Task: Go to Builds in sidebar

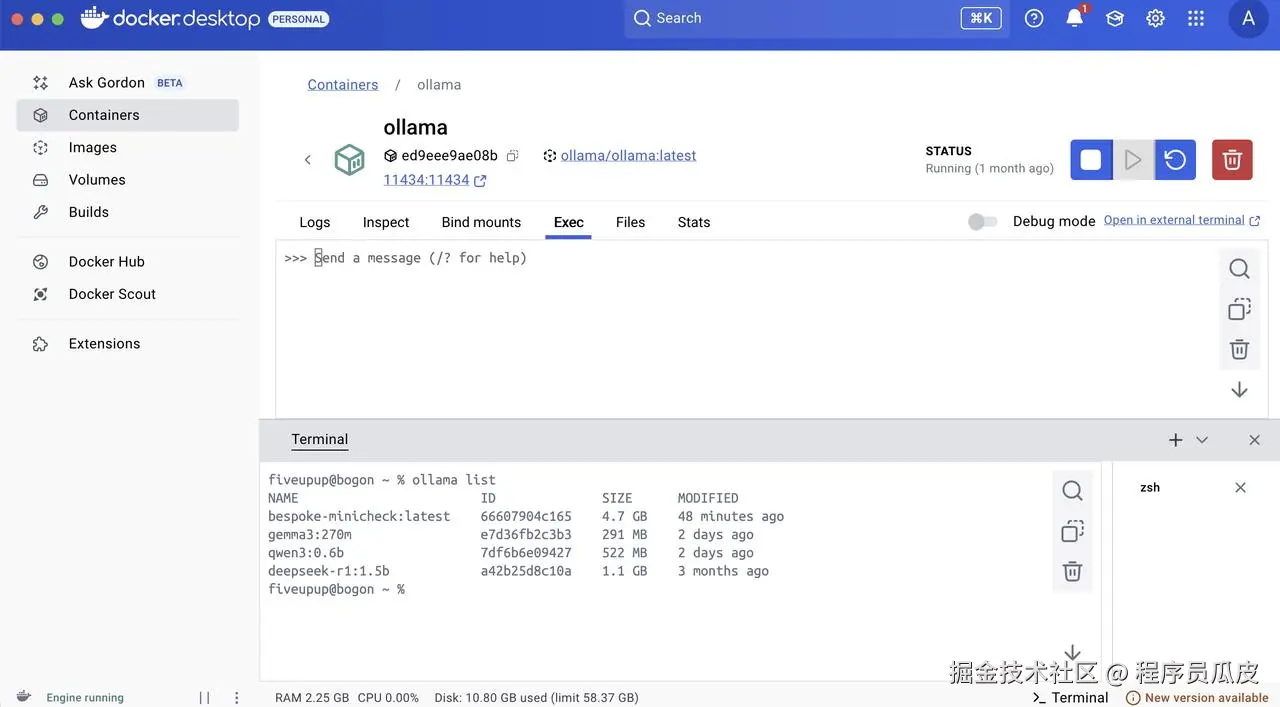Action: pyautogui.click(x=127, y=212)
